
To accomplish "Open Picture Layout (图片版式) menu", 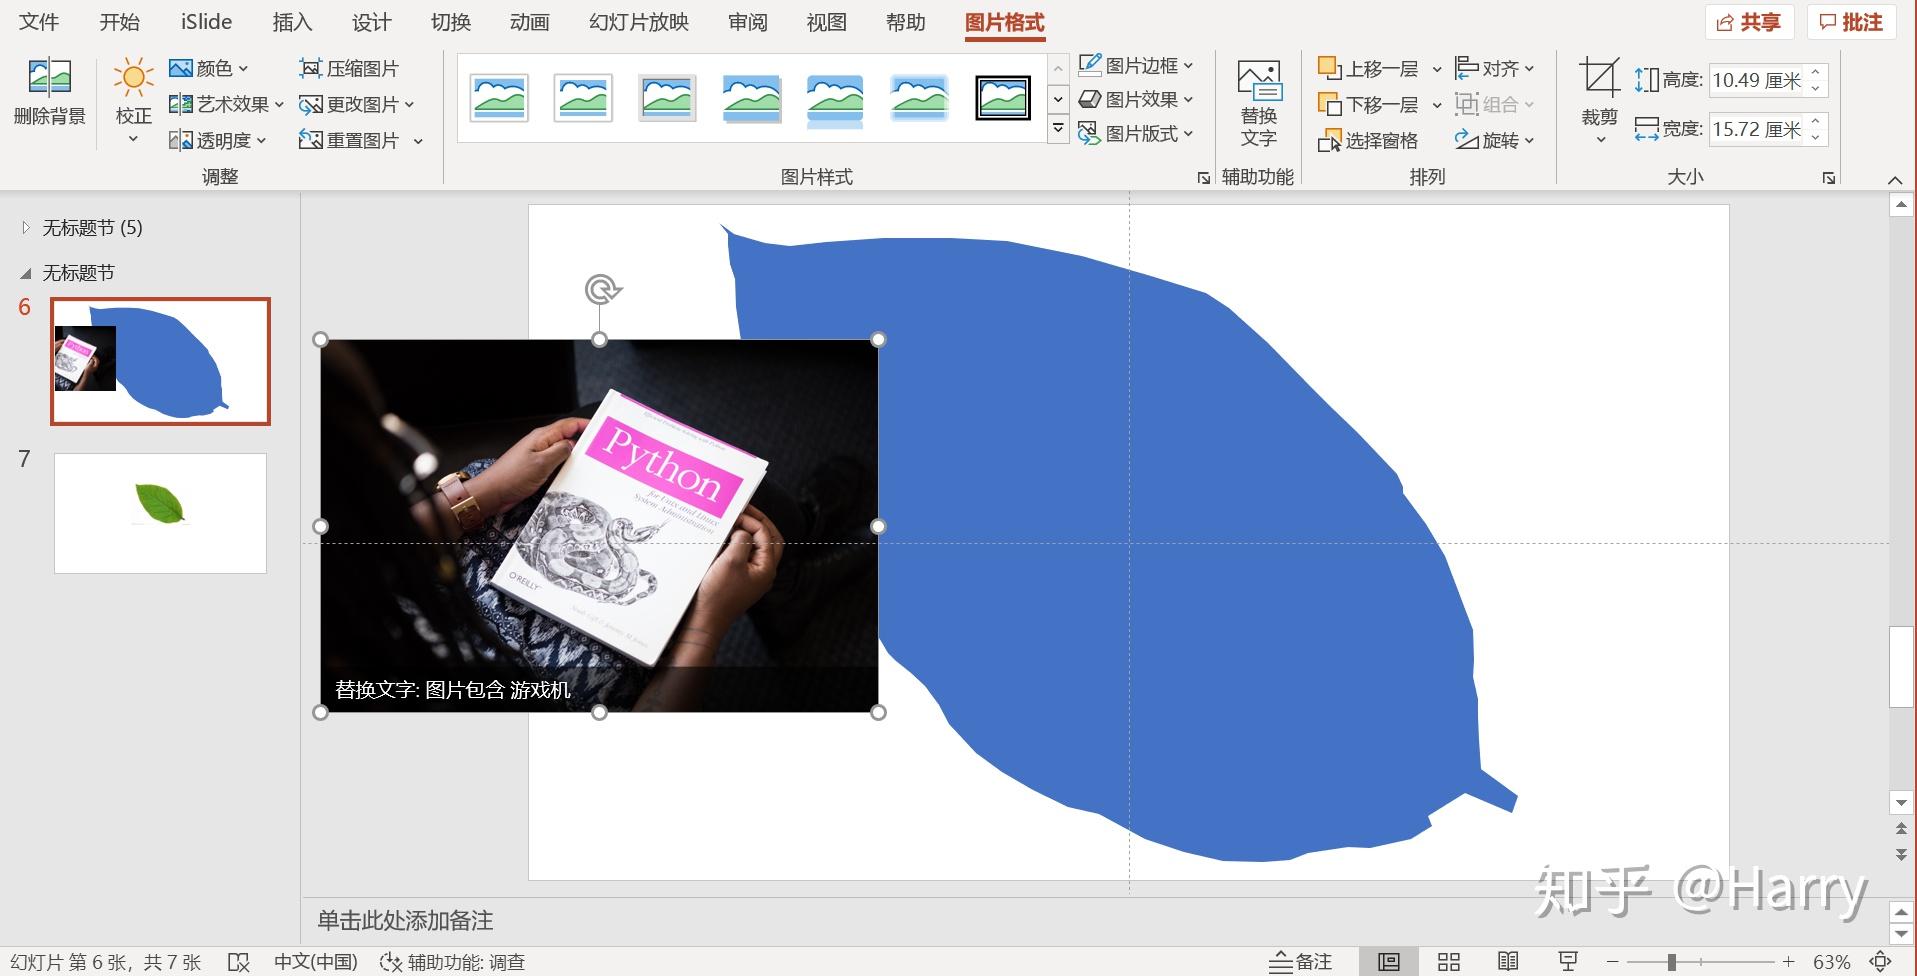I will tap(1136, 133).
